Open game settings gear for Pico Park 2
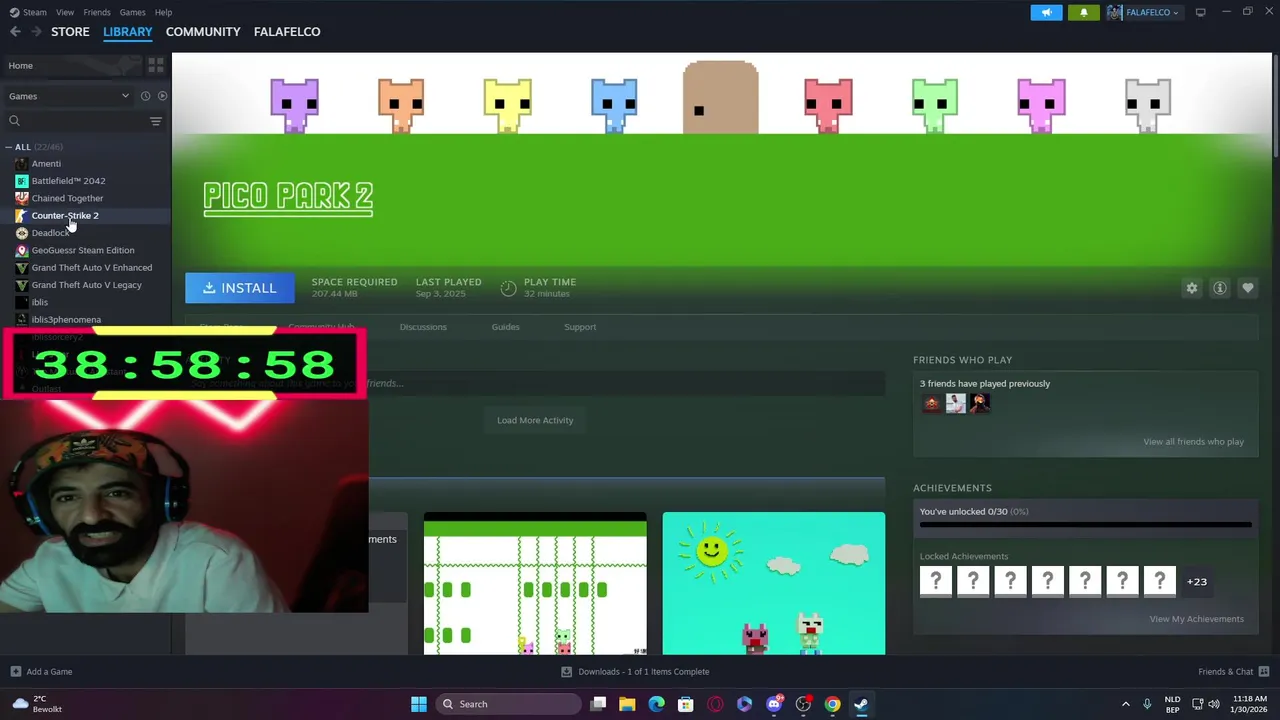The height and width of the screenshot is (720, 1280). pos(1191,288)
